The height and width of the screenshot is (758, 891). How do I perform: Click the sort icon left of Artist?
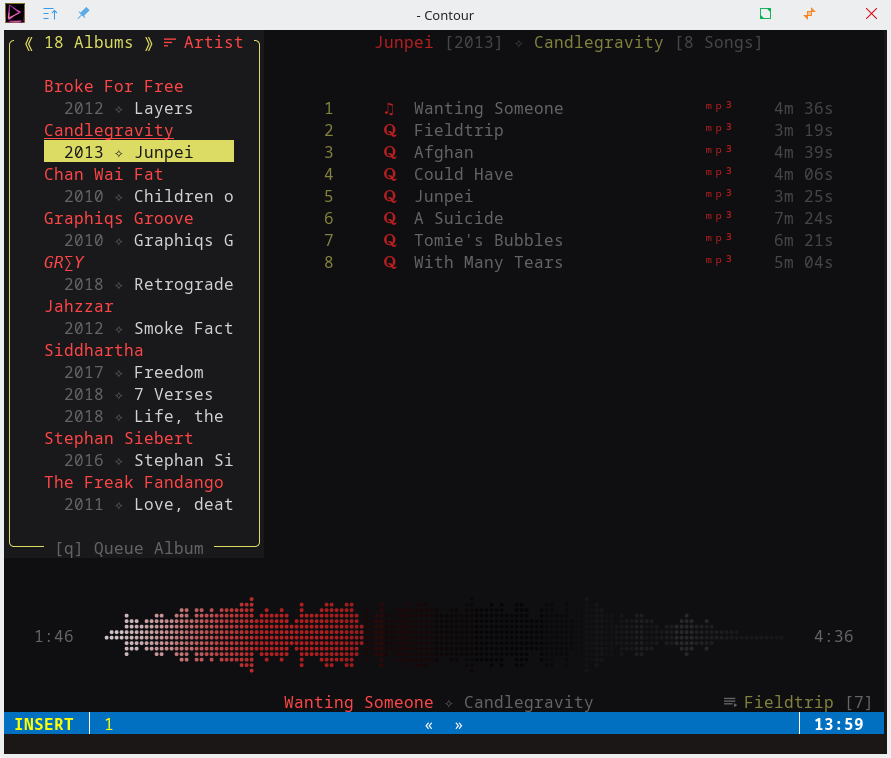[x=169, y=42]
